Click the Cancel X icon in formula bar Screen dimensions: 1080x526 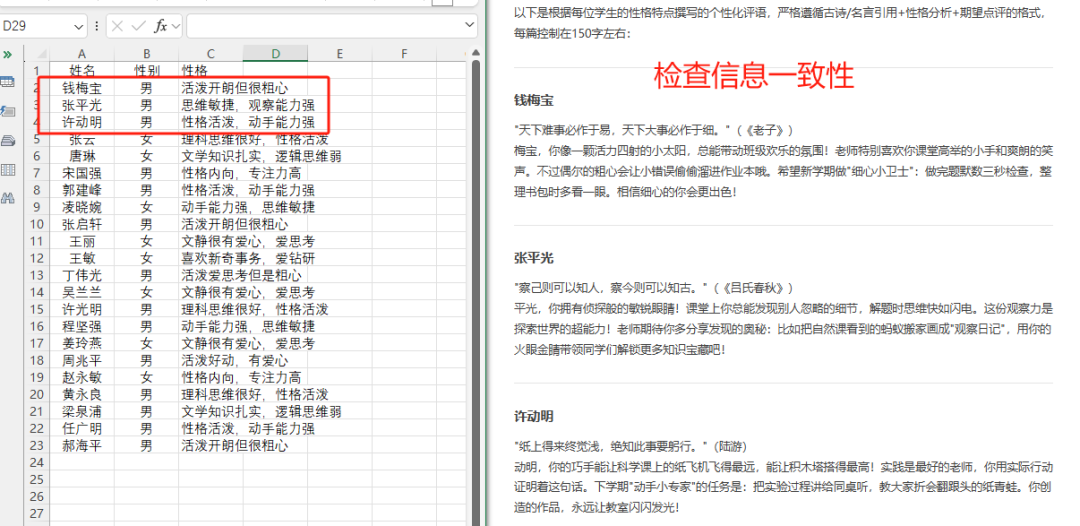point(118,26)
